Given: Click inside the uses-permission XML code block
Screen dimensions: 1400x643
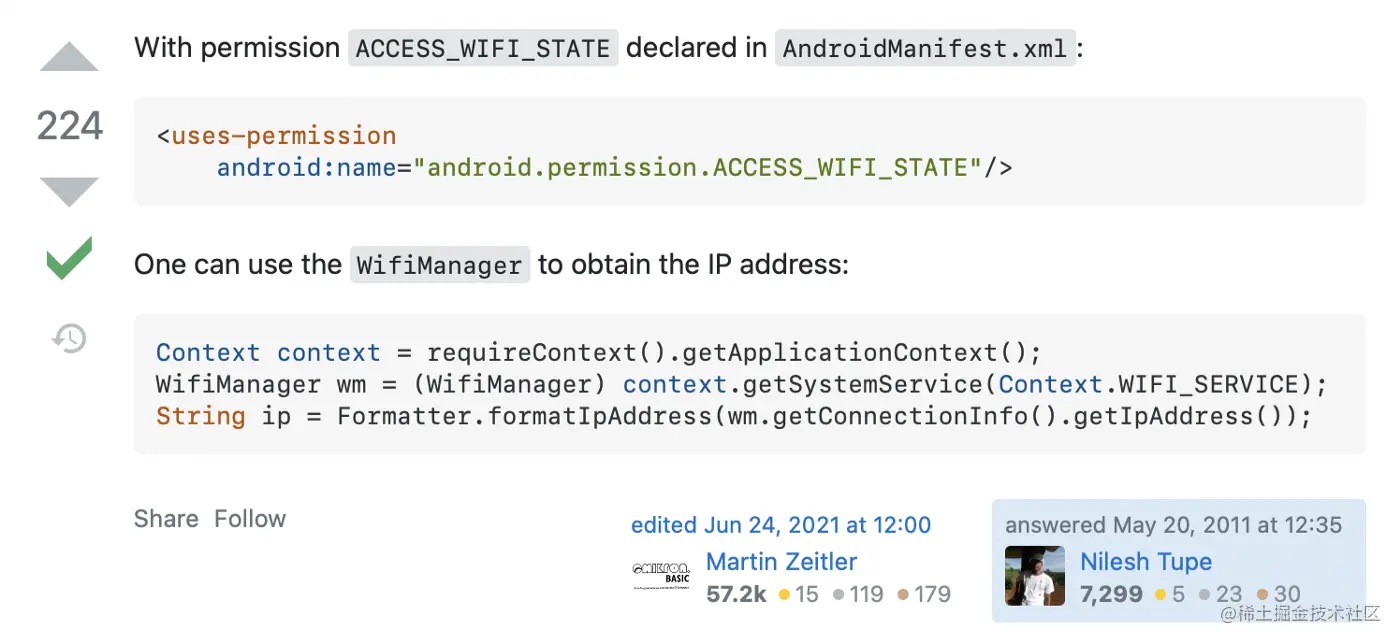Looking at the screenshot, I should 750,152.
